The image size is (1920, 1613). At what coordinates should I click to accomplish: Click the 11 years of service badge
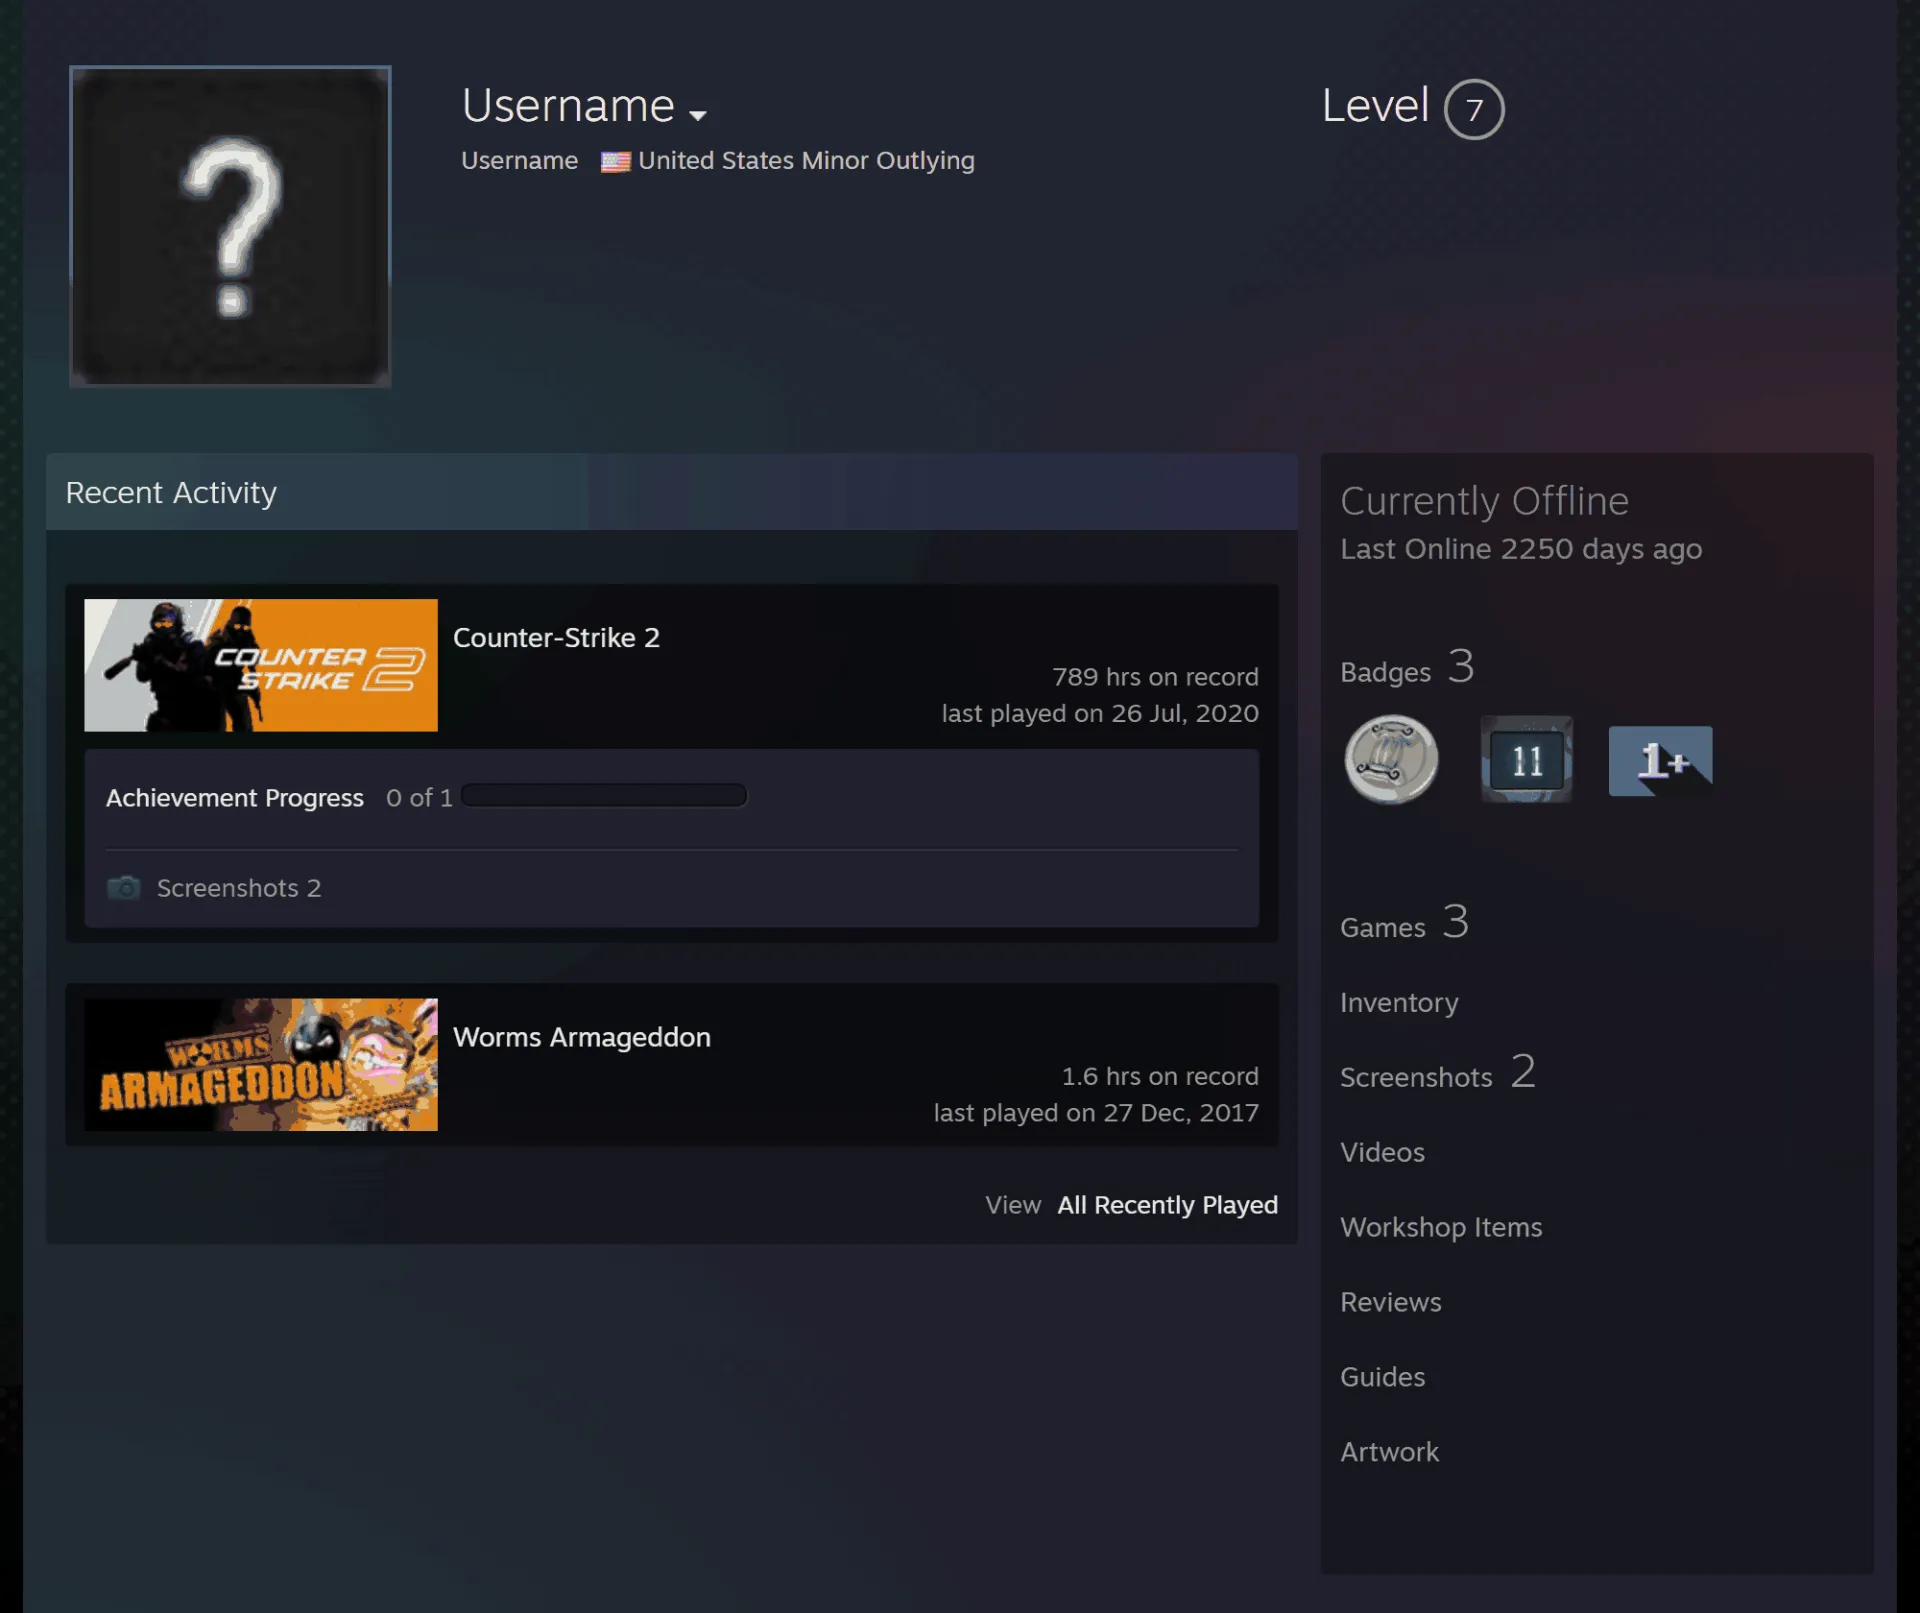tap(1526, 760)
